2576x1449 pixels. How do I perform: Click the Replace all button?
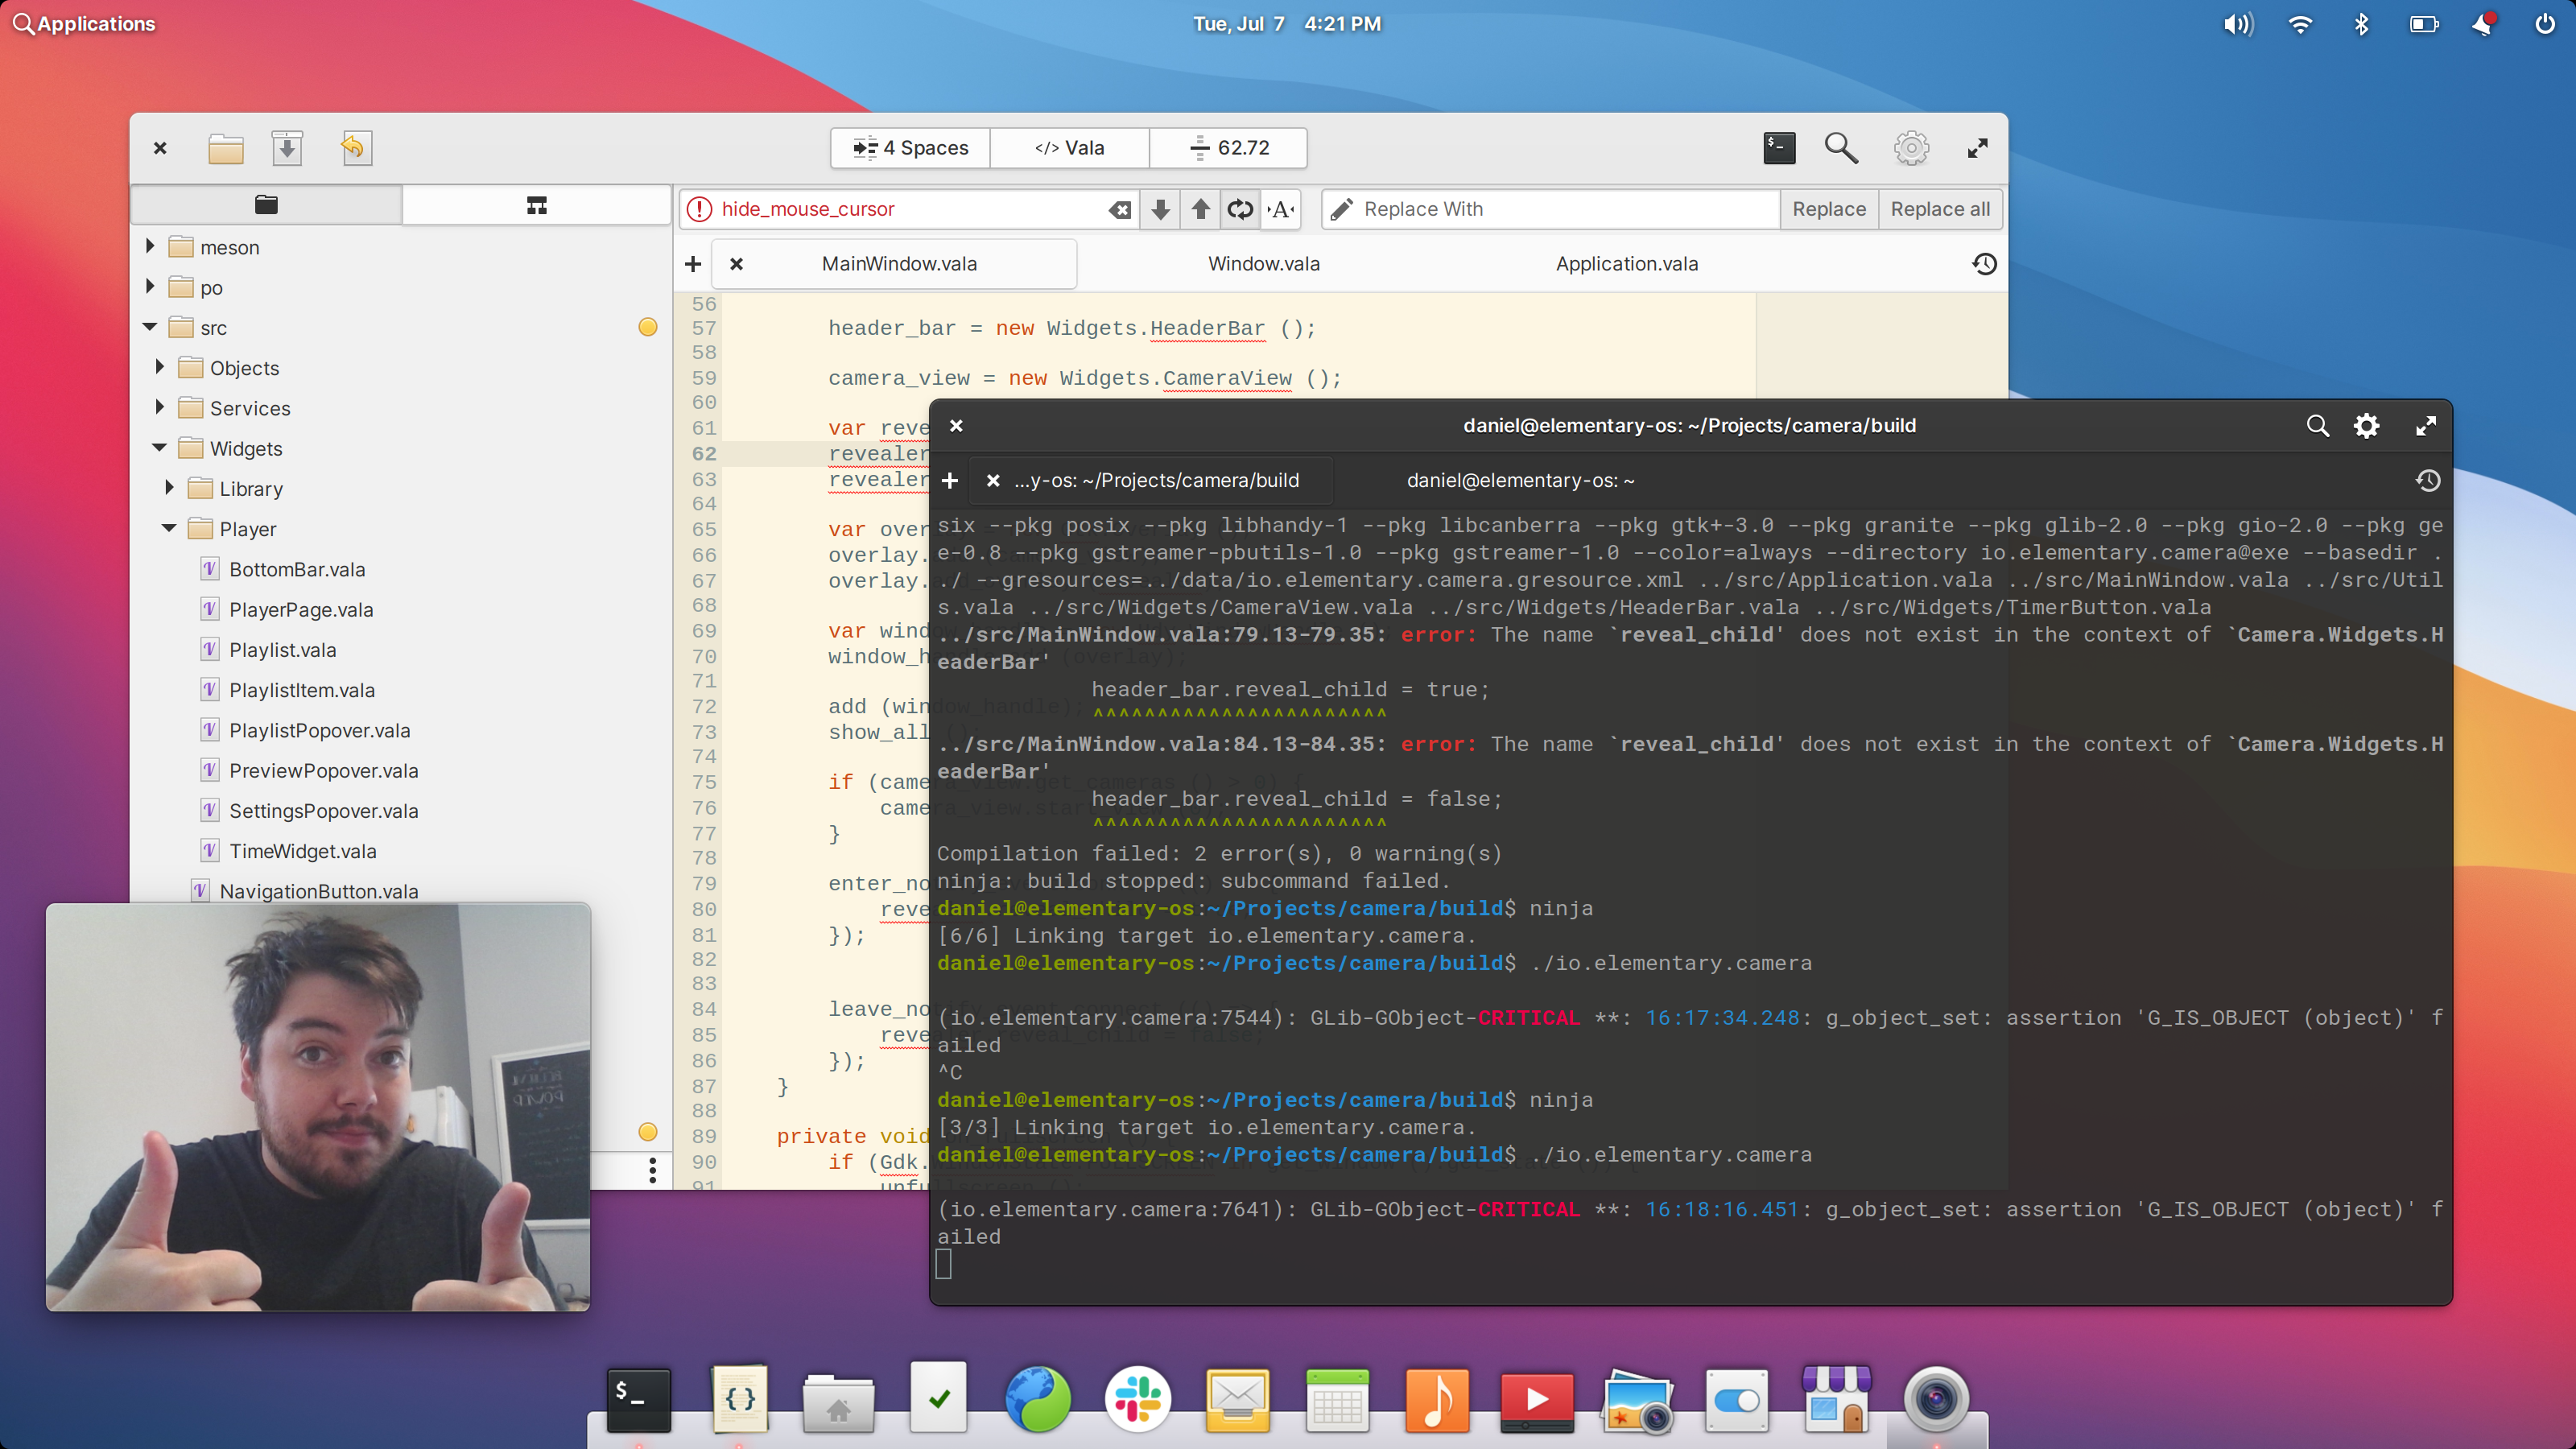(1938, 209)
